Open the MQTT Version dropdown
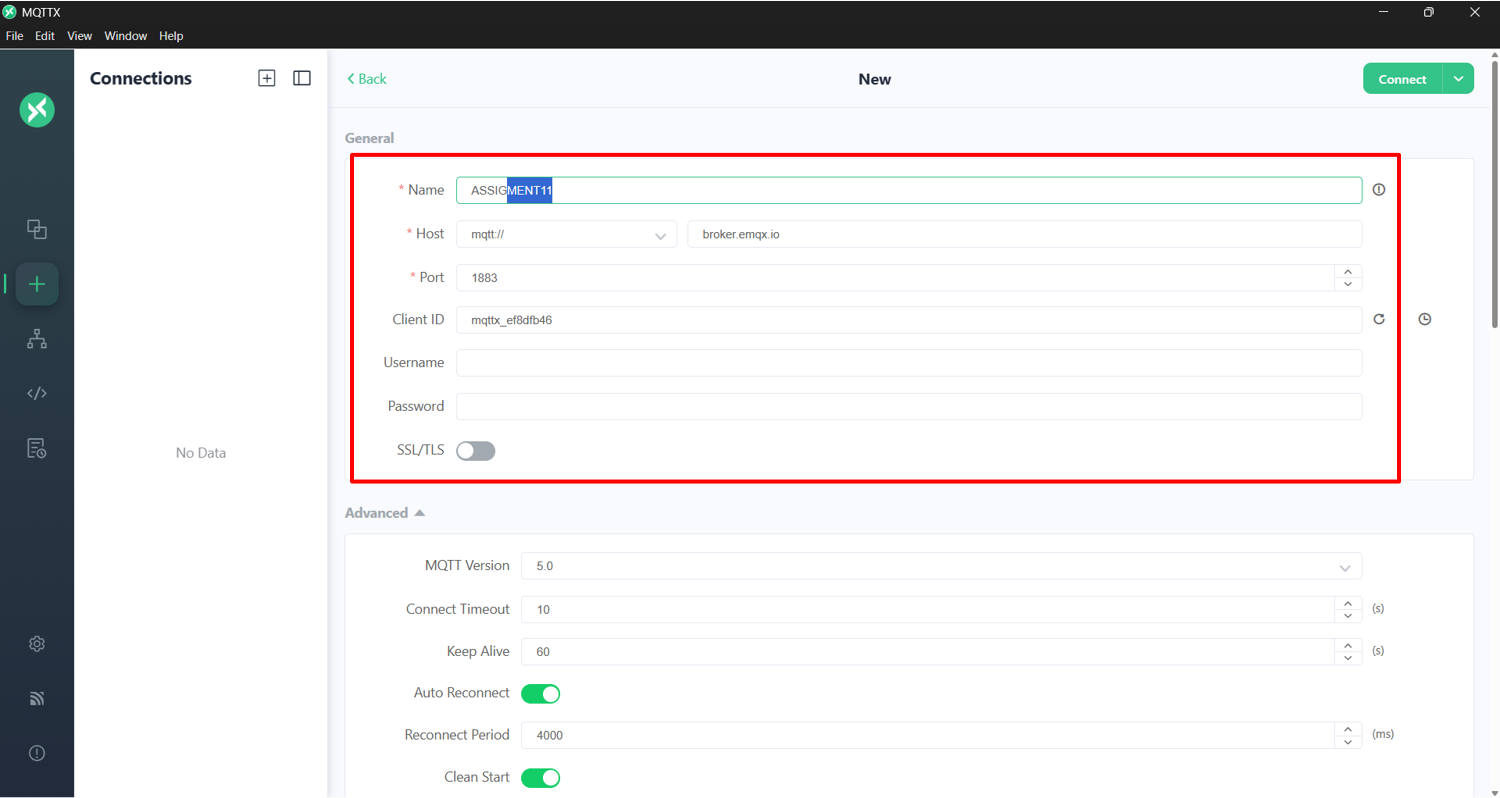1500x798 pixels. tap(942, 566)
